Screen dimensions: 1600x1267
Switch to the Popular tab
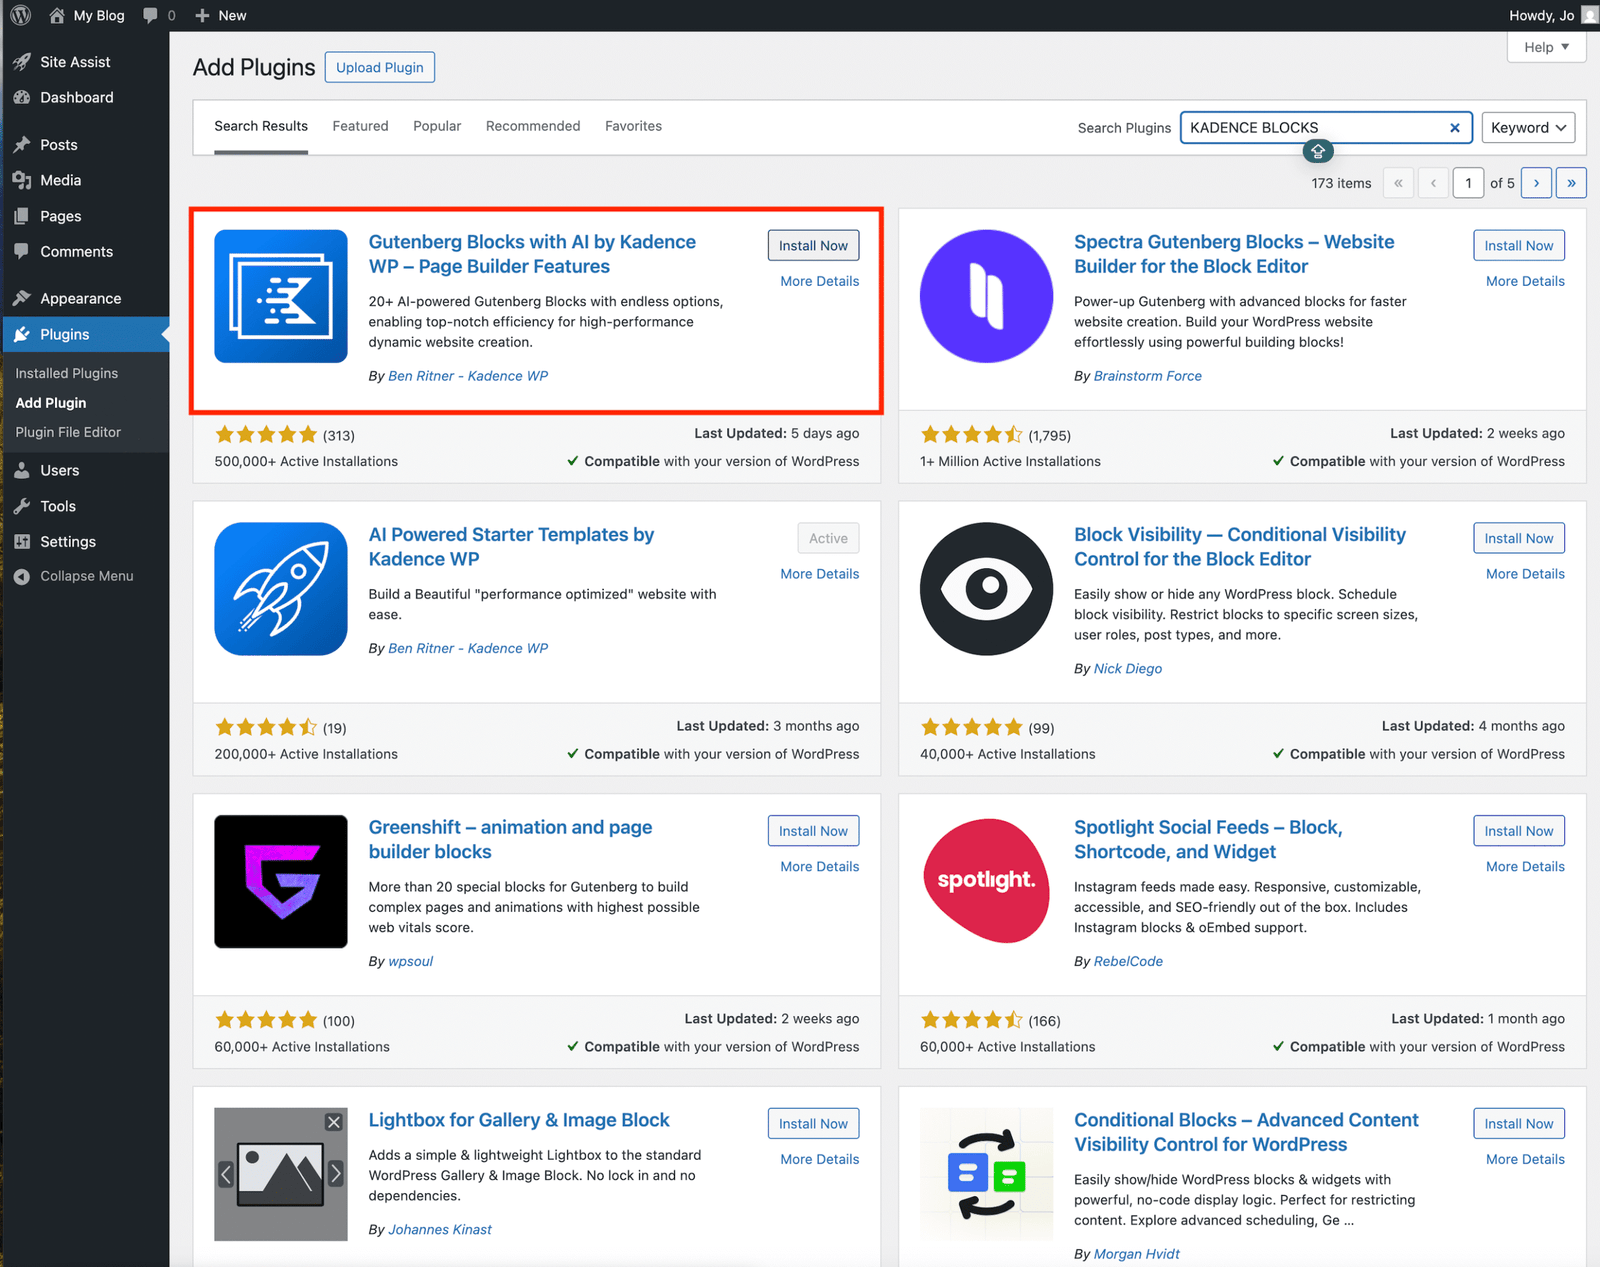click(x=437, y=126)
